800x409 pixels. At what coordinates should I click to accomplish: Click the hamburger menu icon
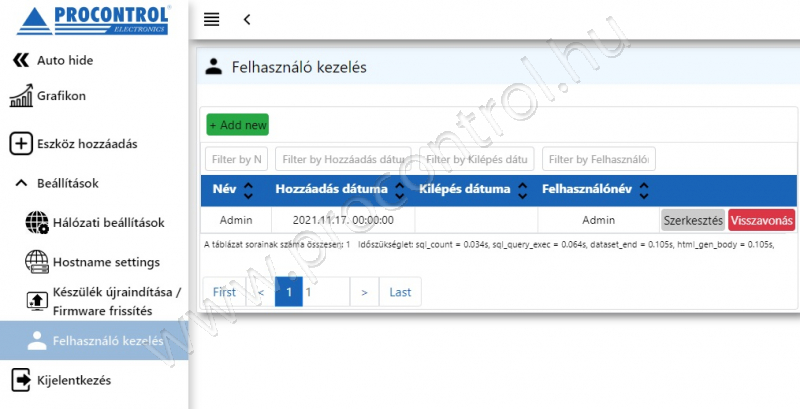coord(211,19)
